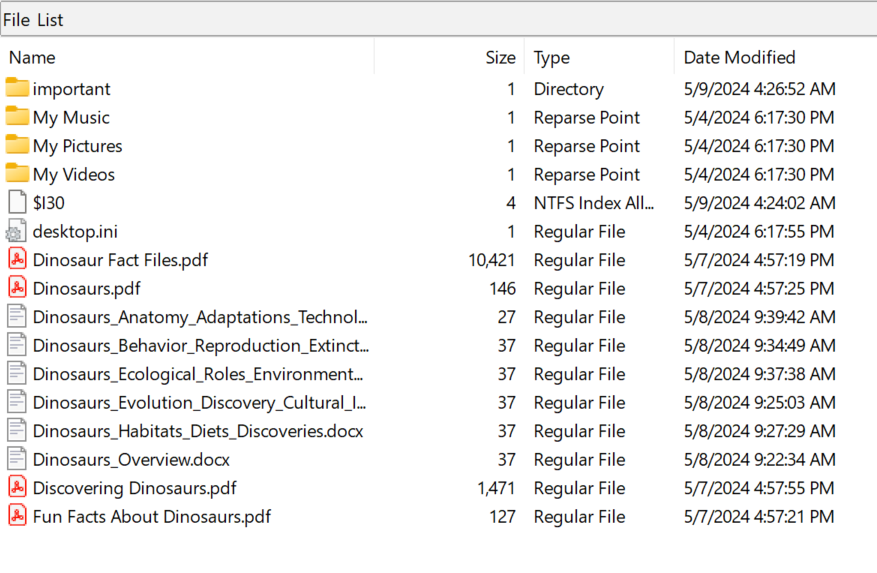Click the NTFS Index All... type entry
This screenshot has width=877, height=573.
pos(594,203)
